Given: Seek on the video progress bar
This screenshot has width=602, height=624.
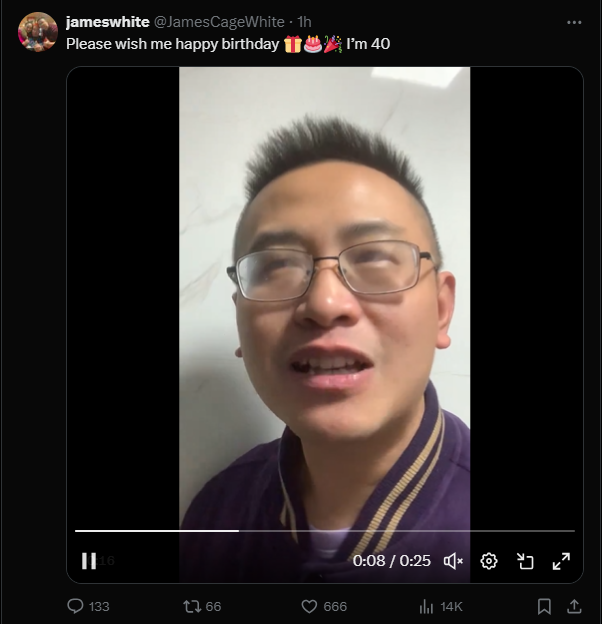Looking at the screenshot, I should point(325,531).
